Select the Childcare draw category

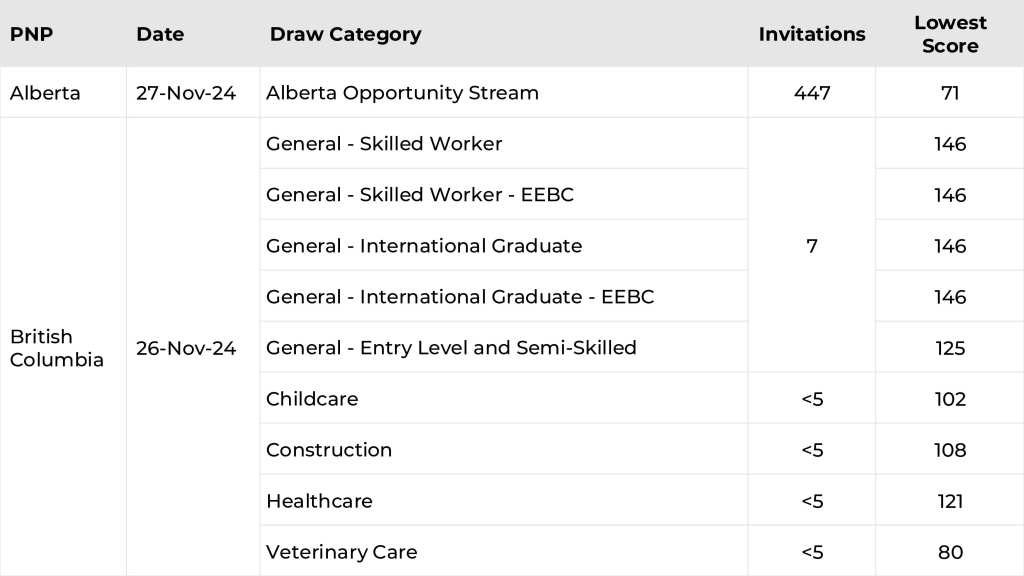312,399
